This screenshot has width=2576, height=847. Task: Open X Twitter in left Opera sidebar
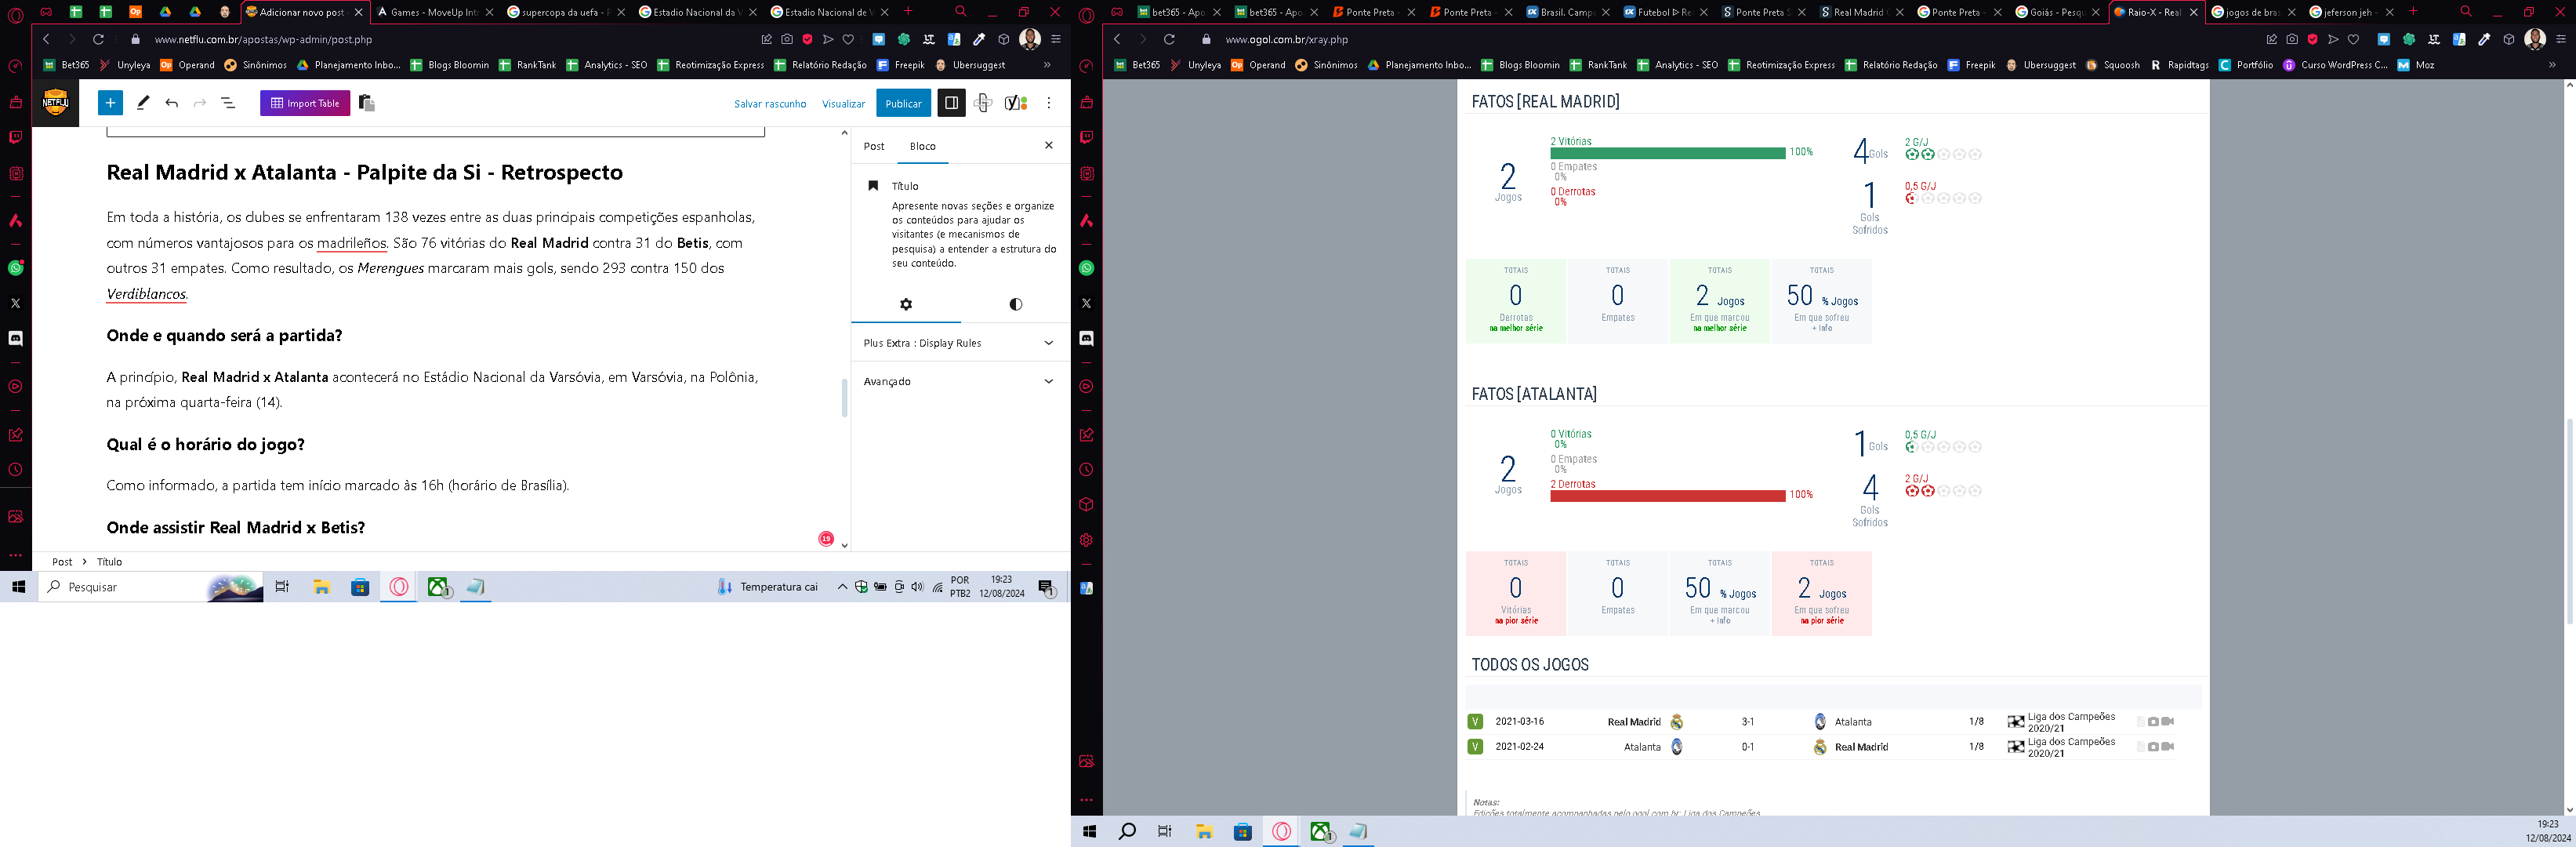(15, 303)
